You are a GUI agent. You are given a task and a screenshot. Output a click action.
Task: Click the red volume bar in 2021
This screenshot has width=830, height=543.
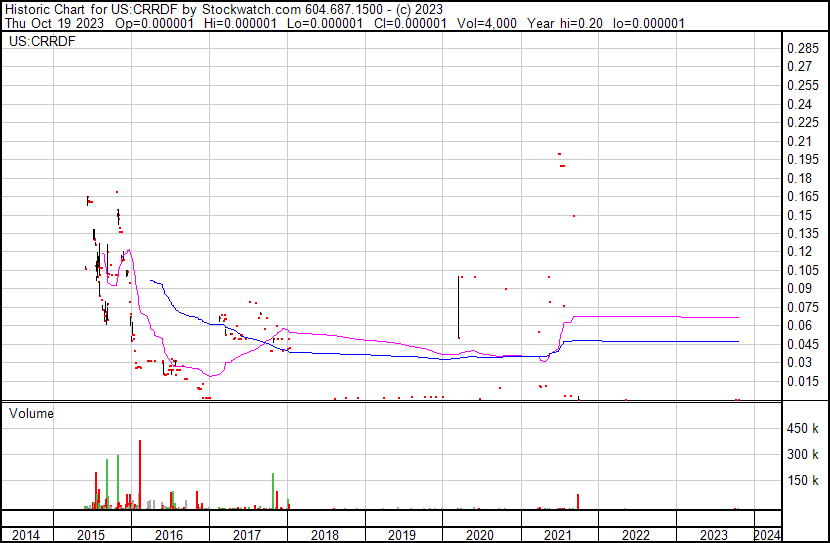(x=578, y=500)
